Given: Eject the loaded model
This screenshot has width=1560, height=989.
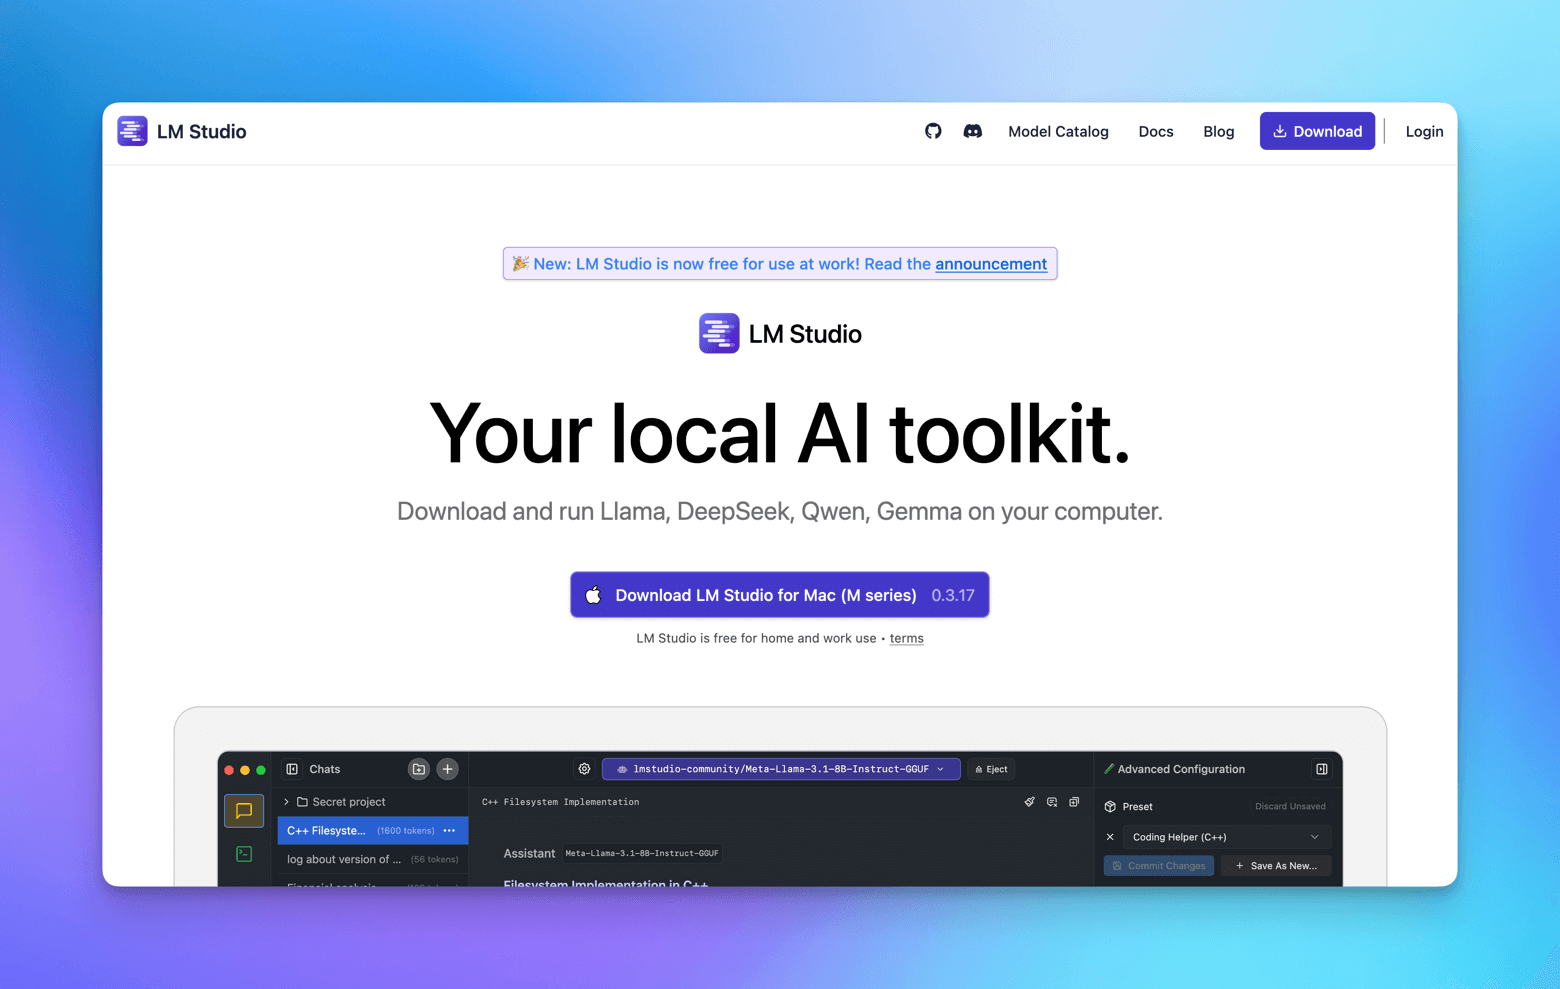Looking at the screenshot, I should click(x=991, y=769).
